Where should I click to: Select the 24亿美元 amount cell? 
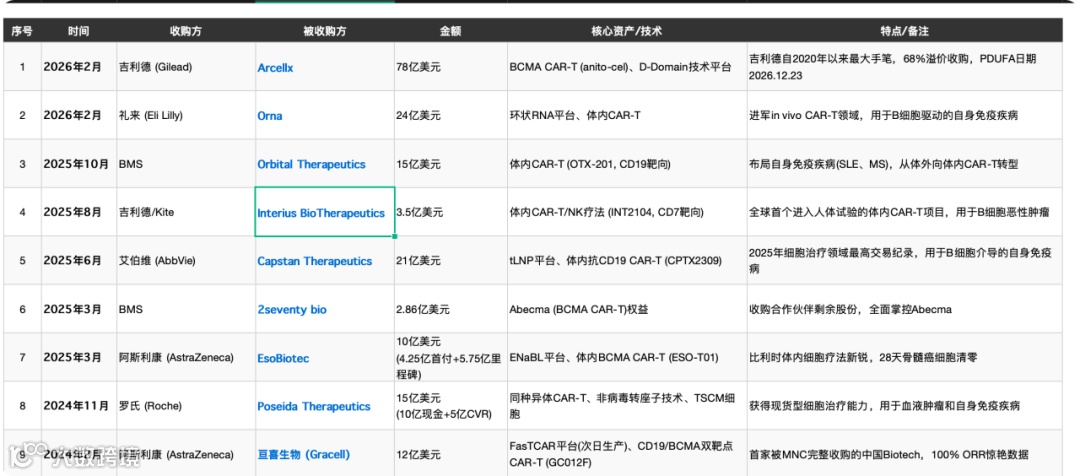[450, 115]
